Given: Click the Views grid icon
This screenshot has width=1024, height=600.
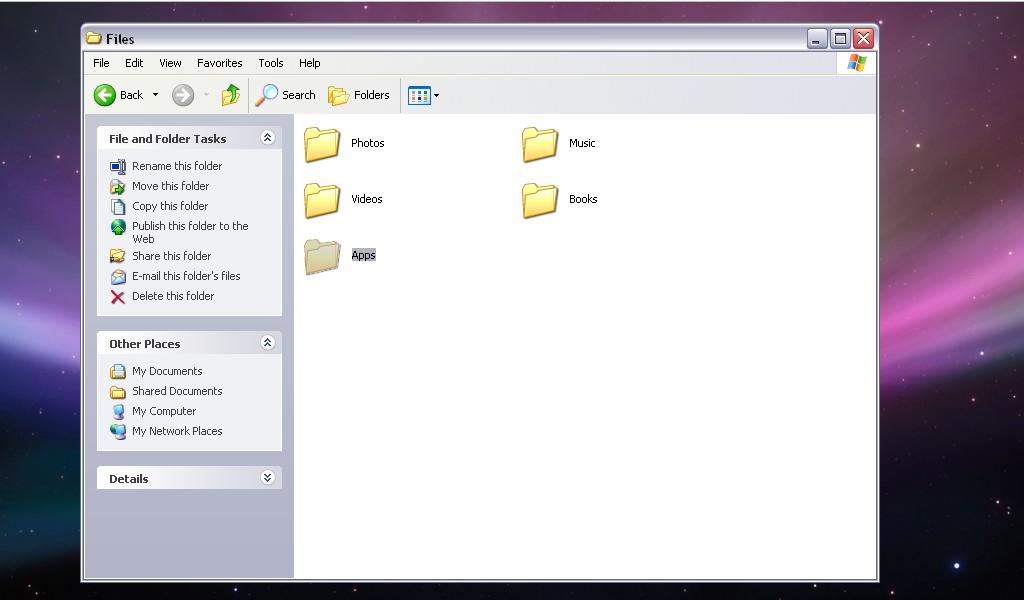Looking at the screenshot, I should pos(419,96).
